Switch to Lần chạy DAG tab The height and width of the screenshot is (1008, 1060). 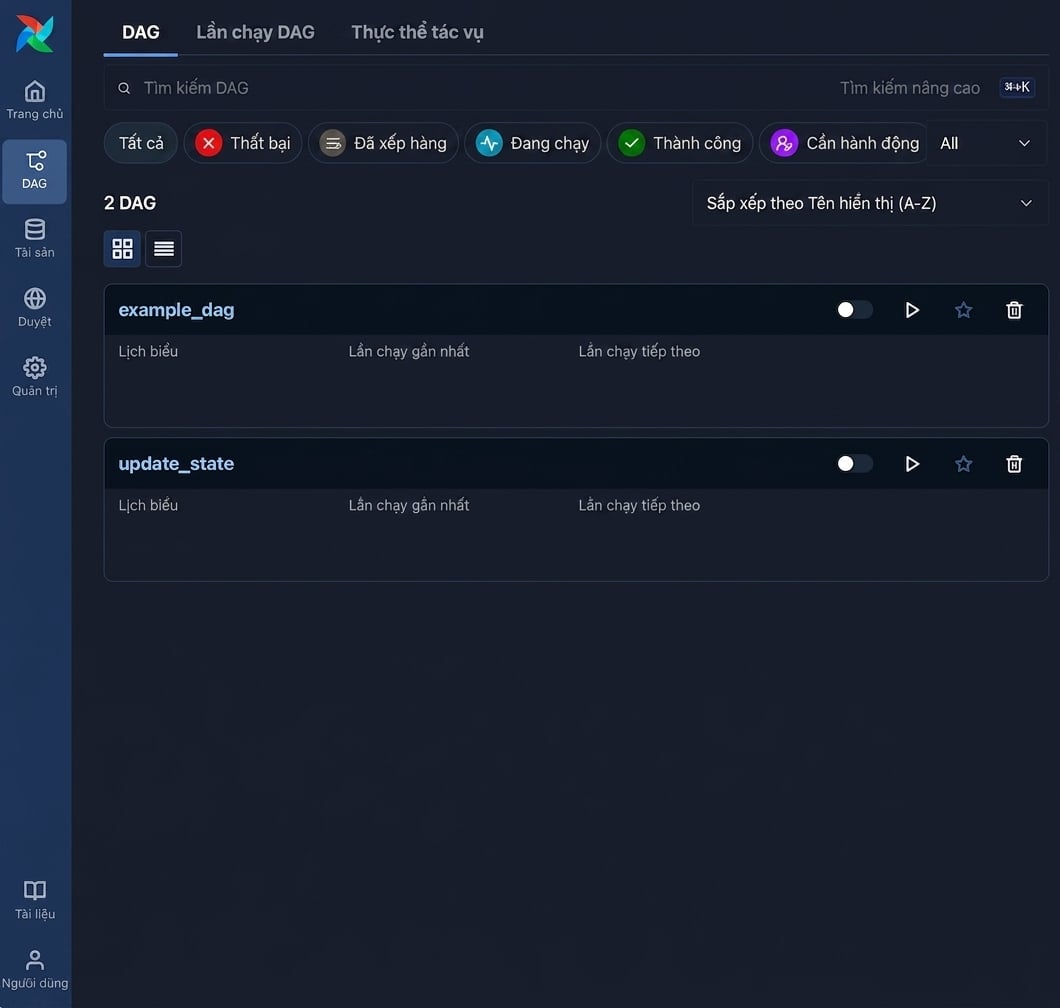255,32
